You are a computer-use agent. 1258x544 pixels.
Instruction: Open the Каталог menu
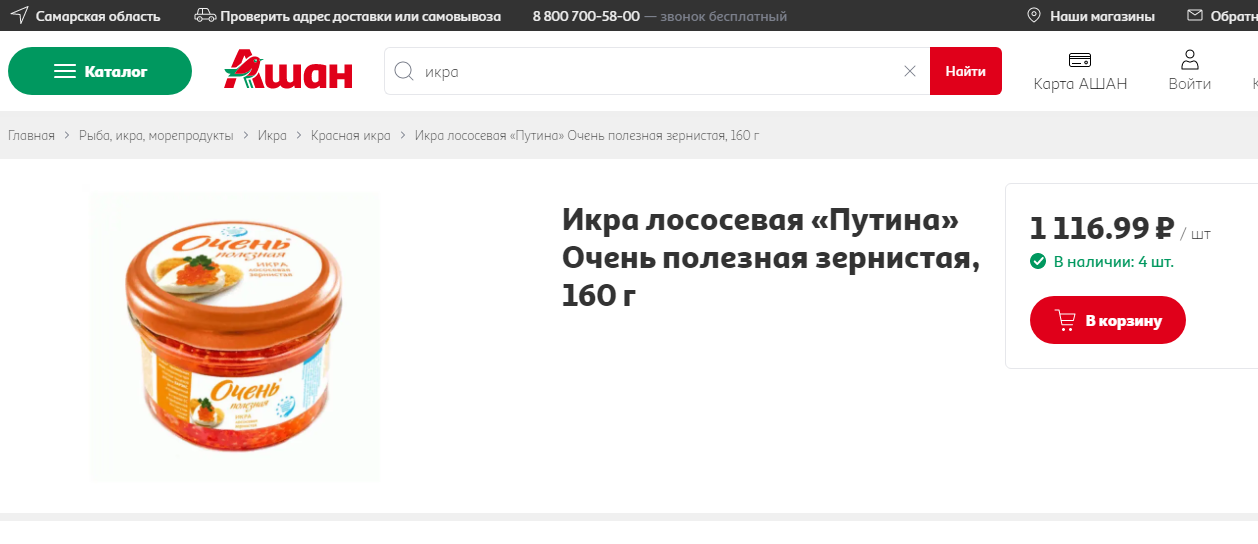point(100,71)
